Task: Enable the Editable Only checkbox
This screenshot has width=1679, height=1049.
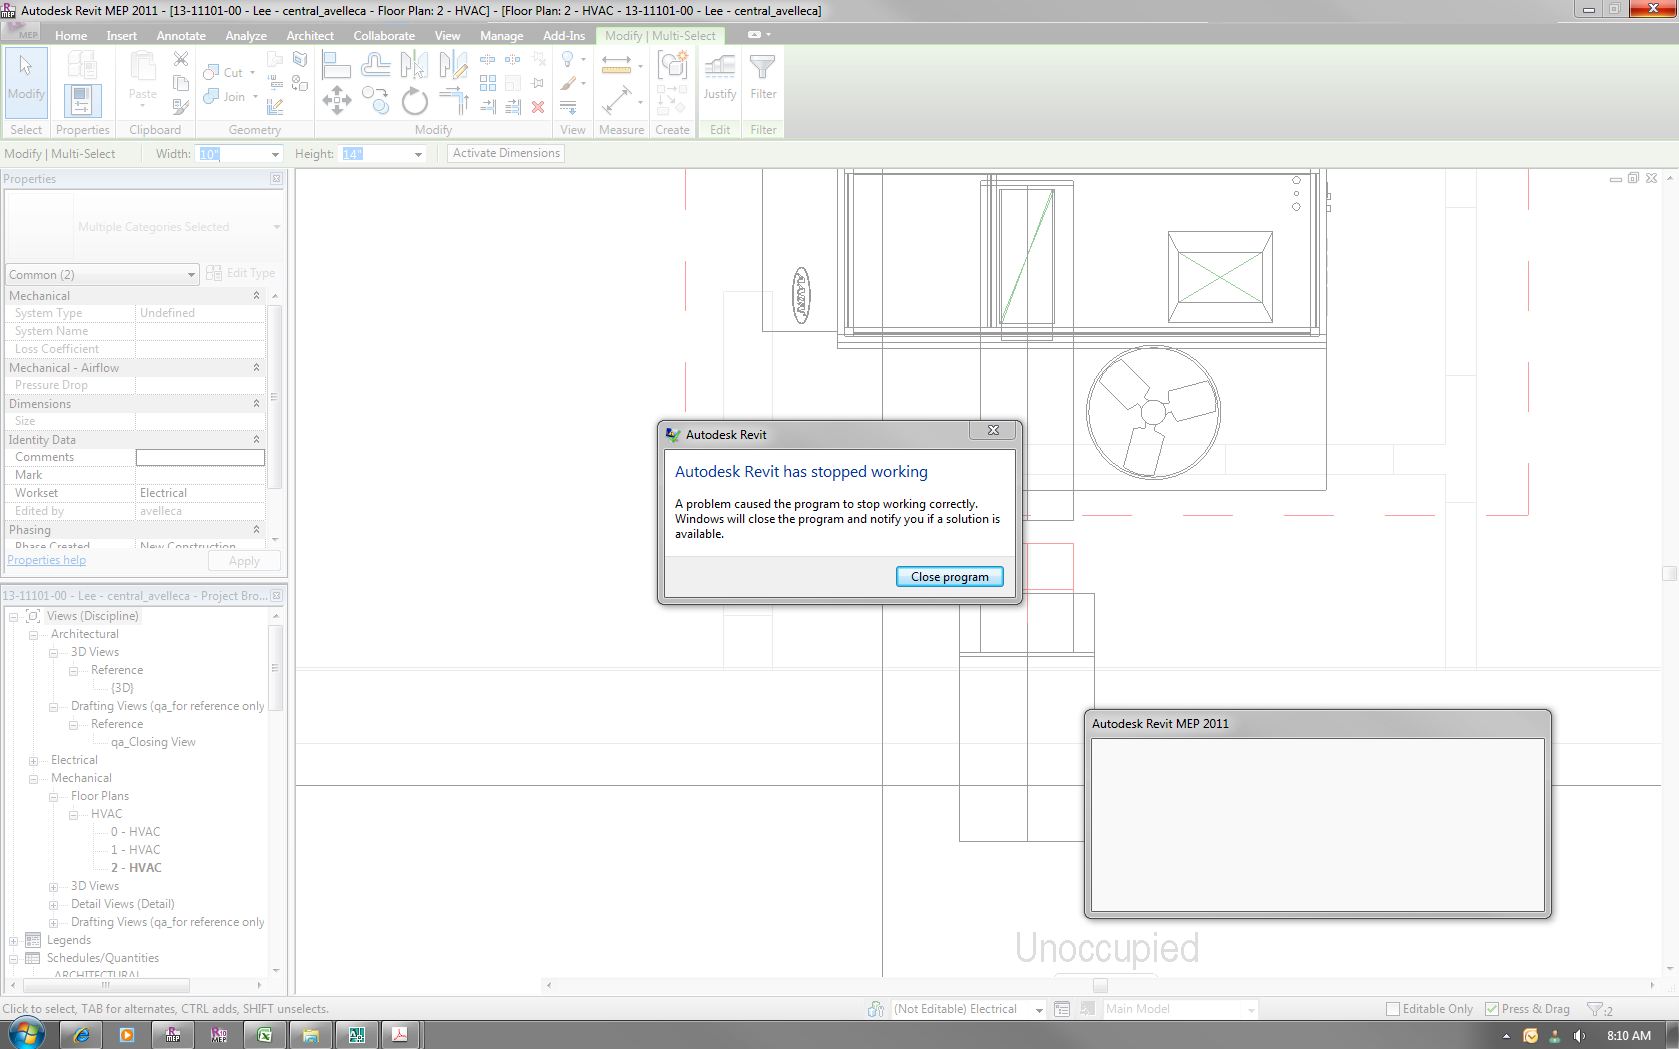Action: point(1392,1009)
